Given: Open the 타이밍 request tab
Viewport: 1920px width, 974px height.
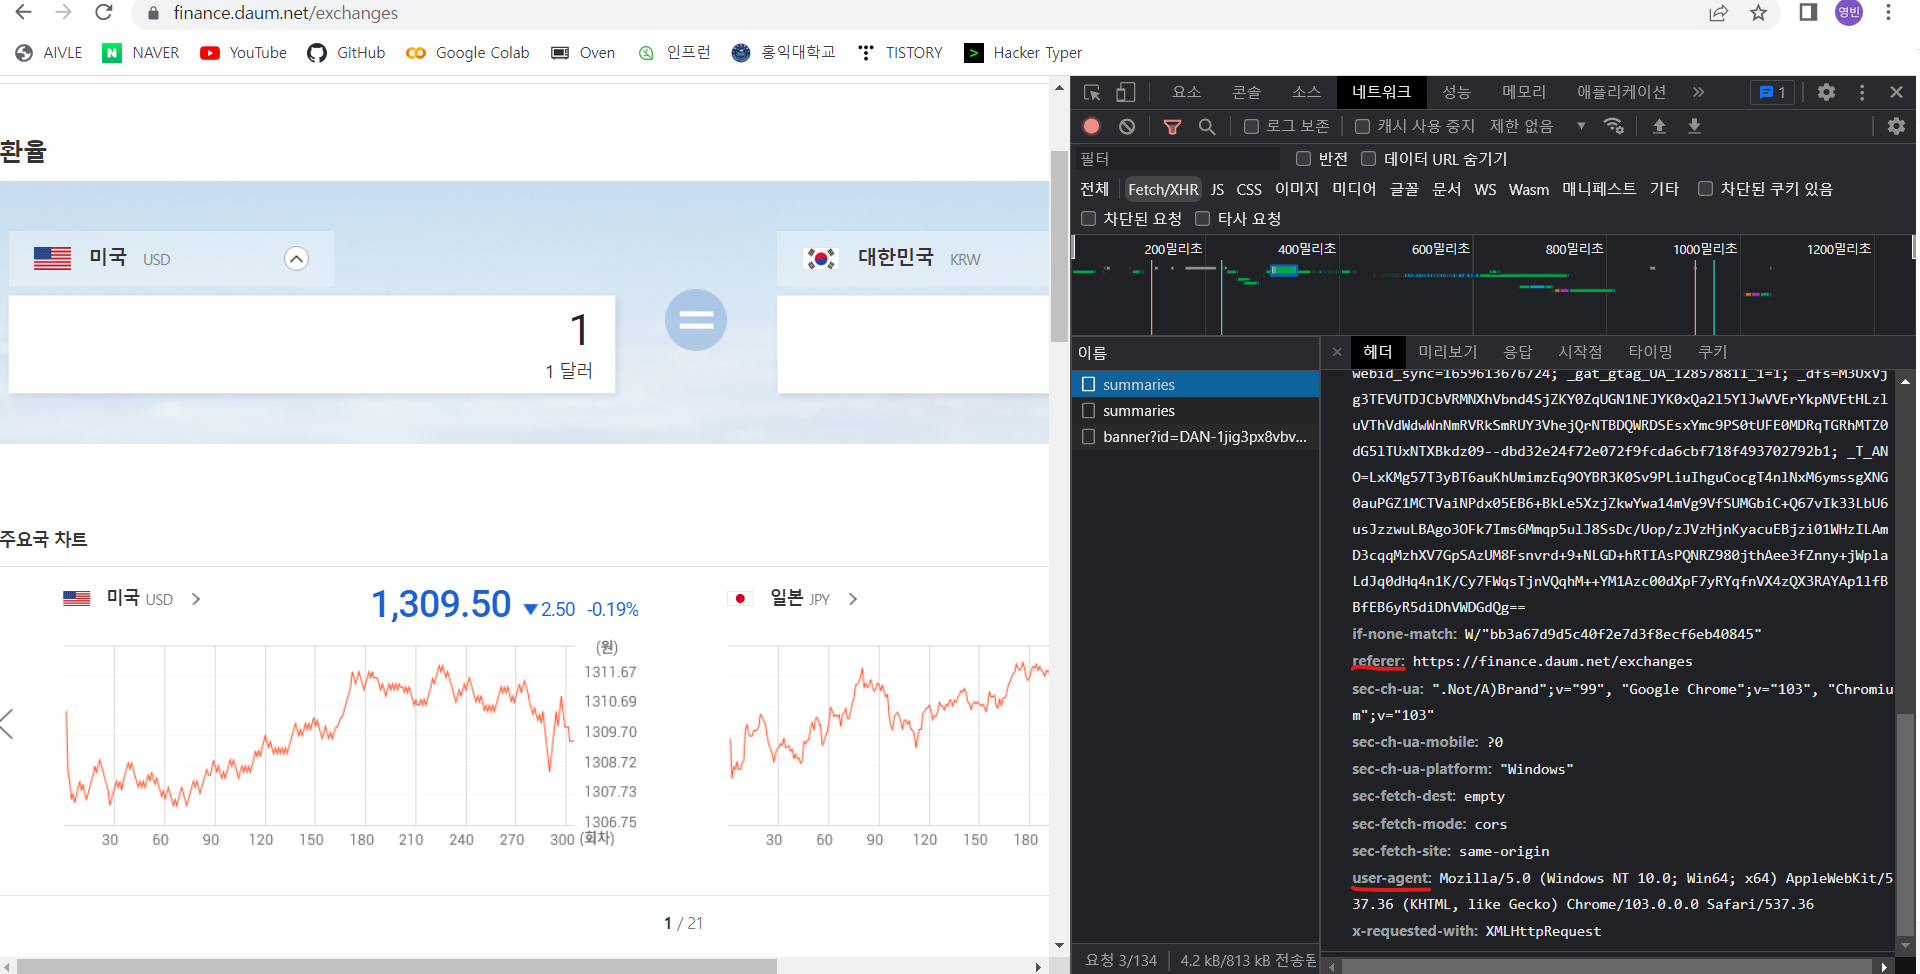Looking at the screenshot, I should tap(1649, 352).
